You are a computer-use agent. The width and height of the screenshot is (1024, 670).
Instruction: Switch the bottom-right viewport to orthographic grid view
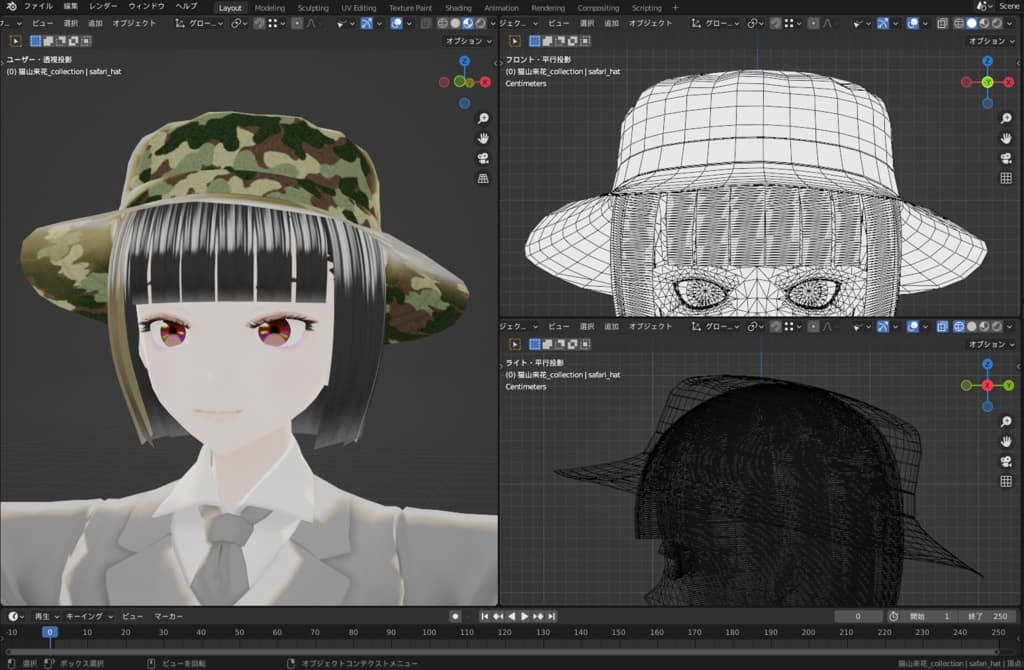1006,481
